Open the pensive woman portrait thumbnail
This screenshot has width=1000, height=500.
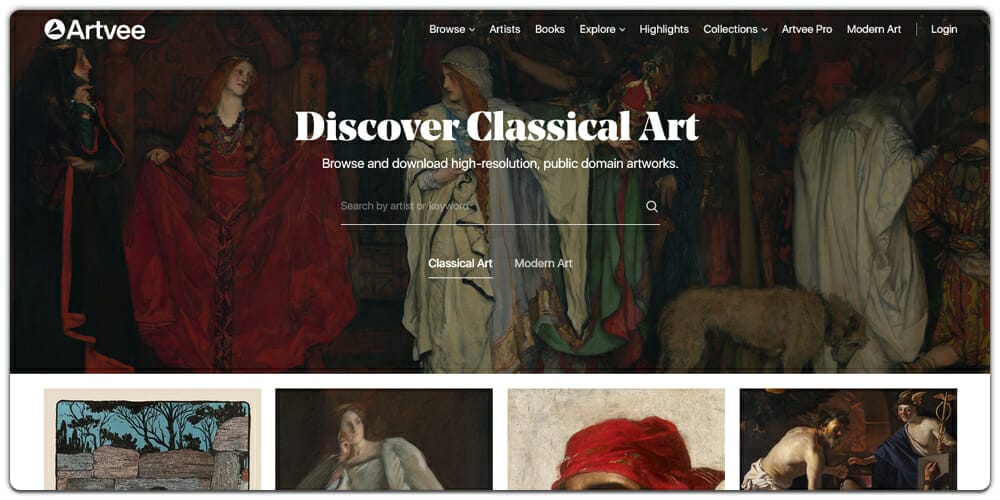(x=384, y=439)
